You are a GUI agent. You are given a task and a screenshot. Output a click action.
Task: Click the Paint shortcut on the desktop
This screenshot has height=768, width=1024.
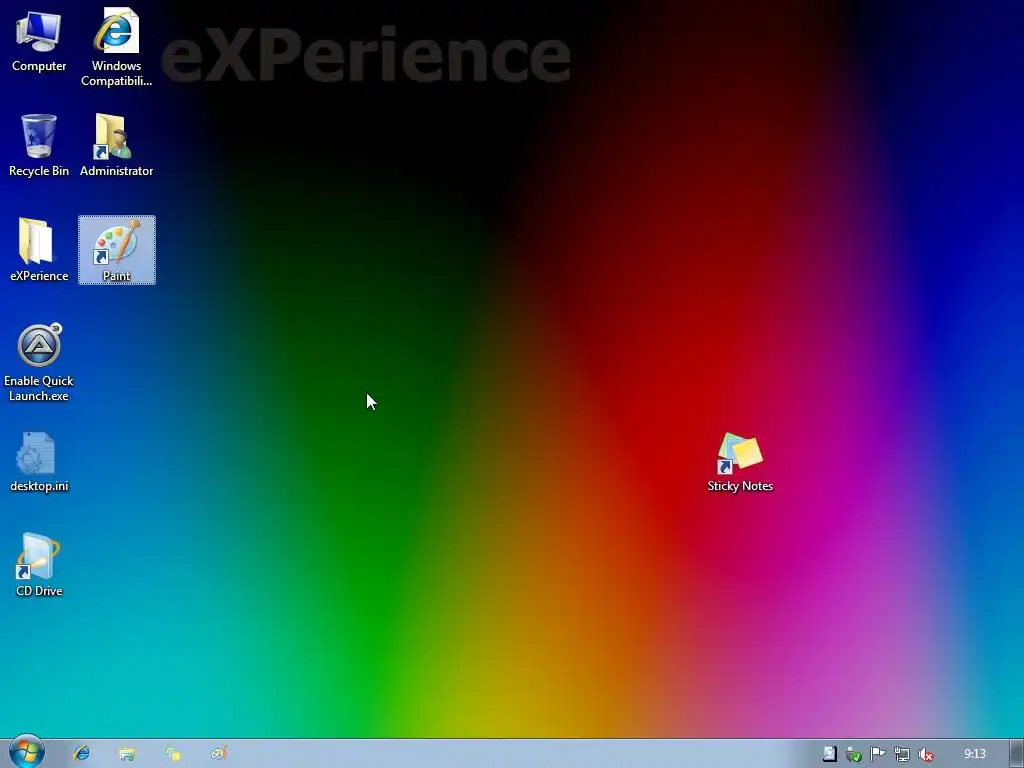click(x=117, y=250)
